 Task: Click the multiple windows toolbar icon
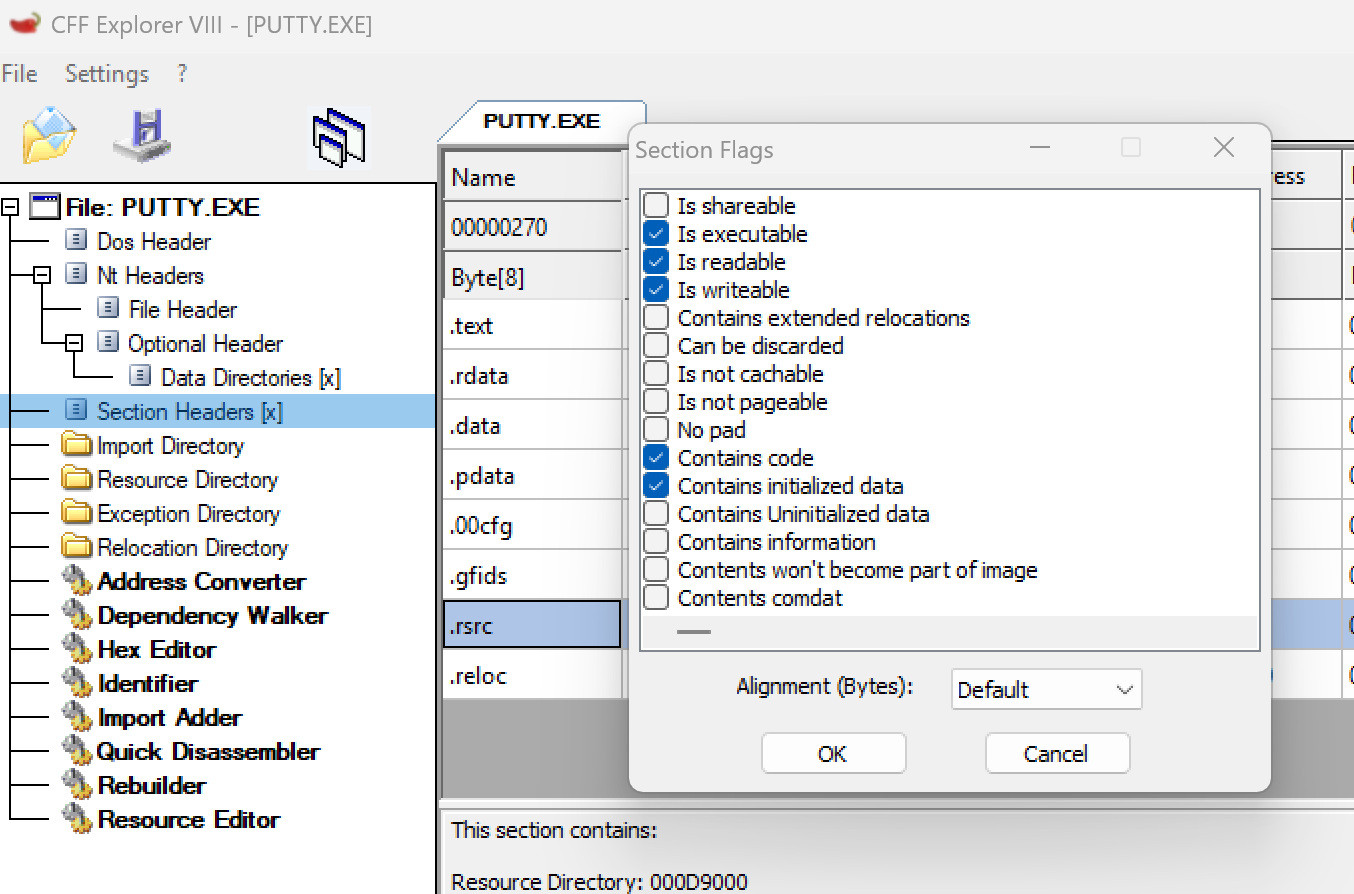pos(340,138)
